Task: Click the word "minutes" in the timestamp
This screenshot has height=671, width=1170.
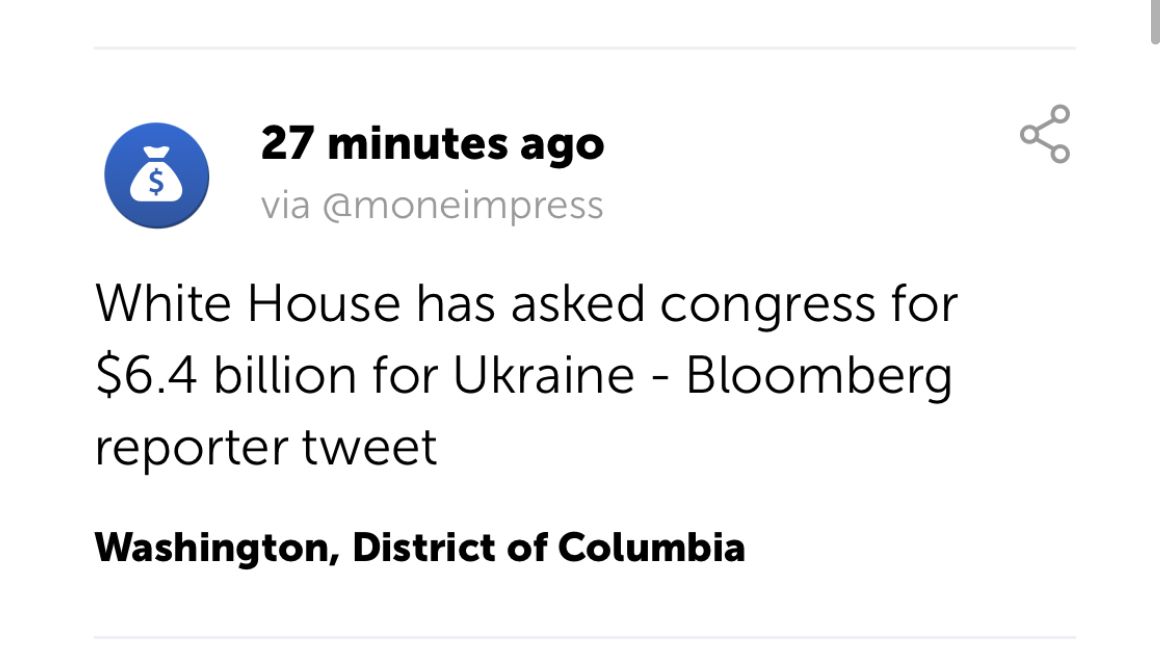Action: pyautogui.click(x=418, y=143)
